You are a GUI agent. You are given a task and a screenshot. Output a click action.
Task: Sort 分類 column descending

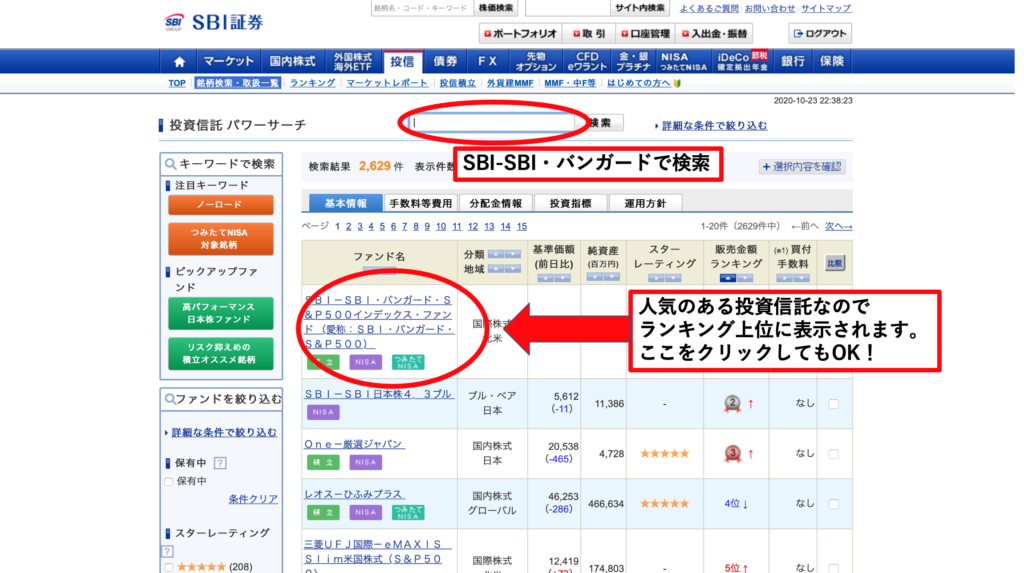click(513, 254)
